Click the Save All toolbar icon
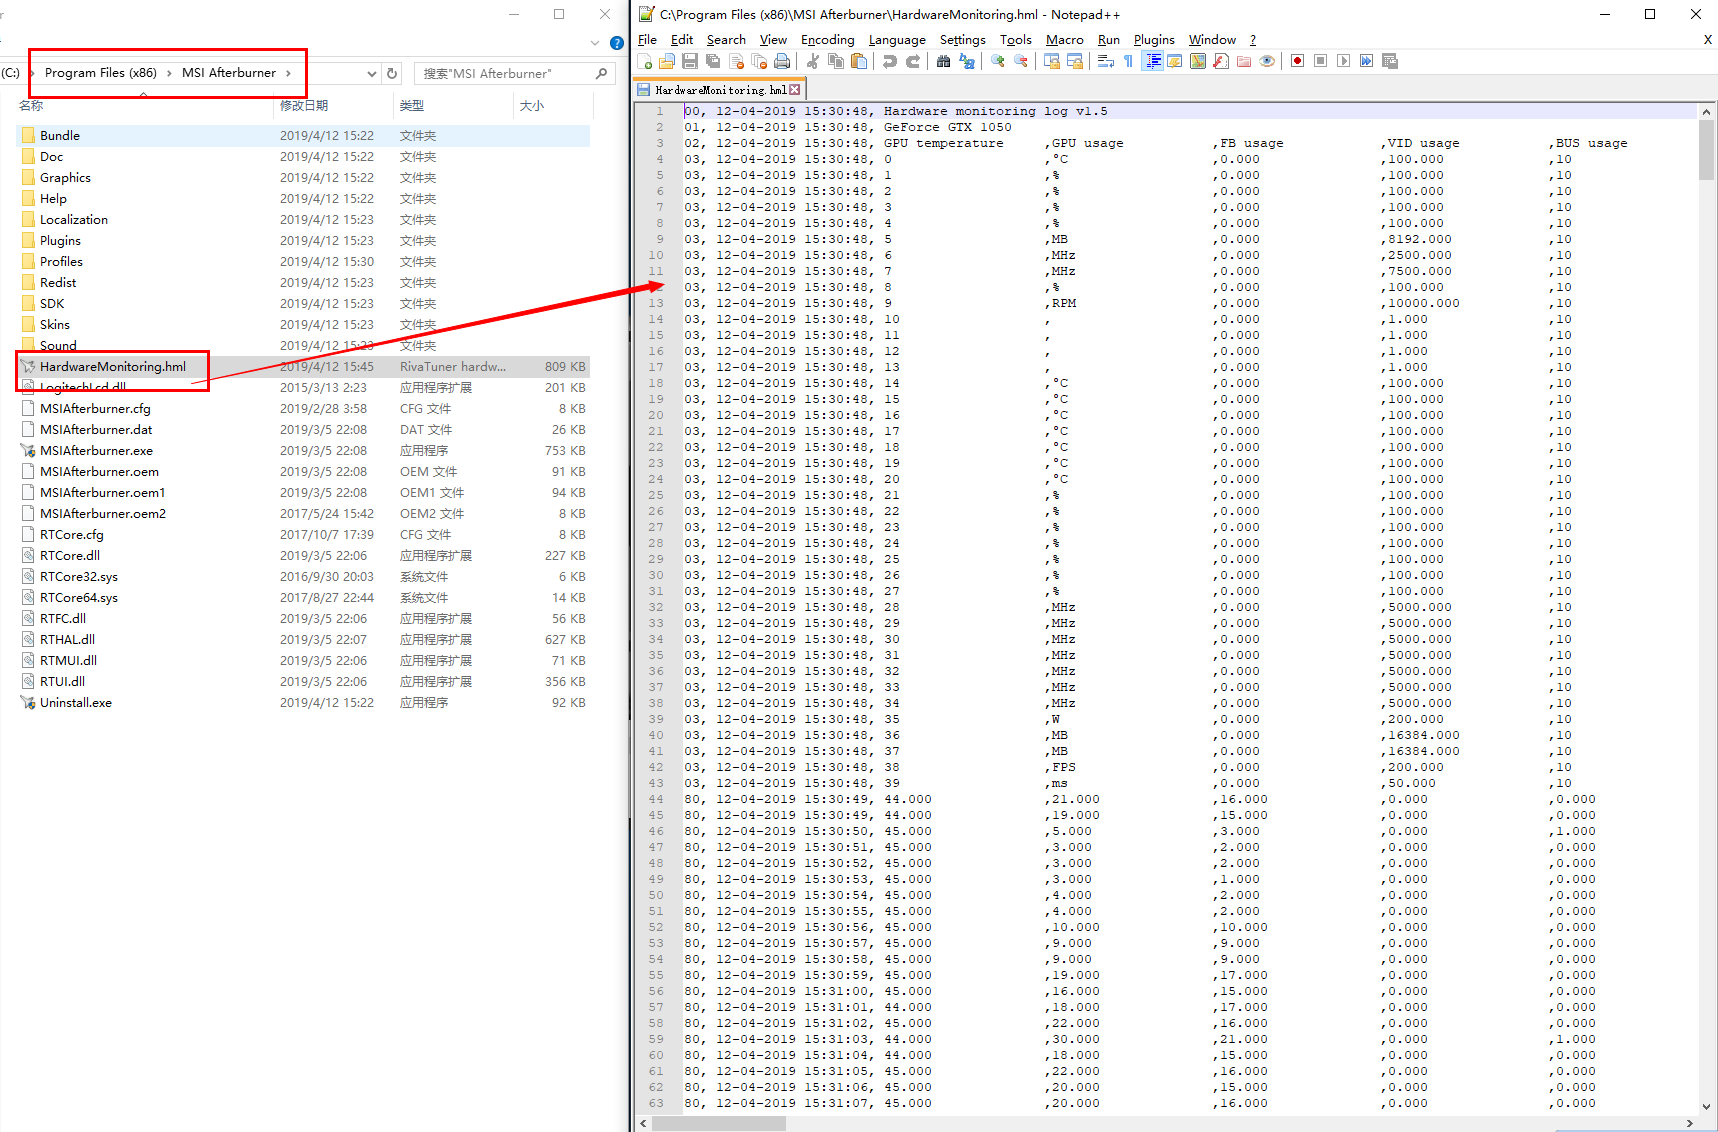This screenshot has height=1132, width=1718. [x=713, y=61]
